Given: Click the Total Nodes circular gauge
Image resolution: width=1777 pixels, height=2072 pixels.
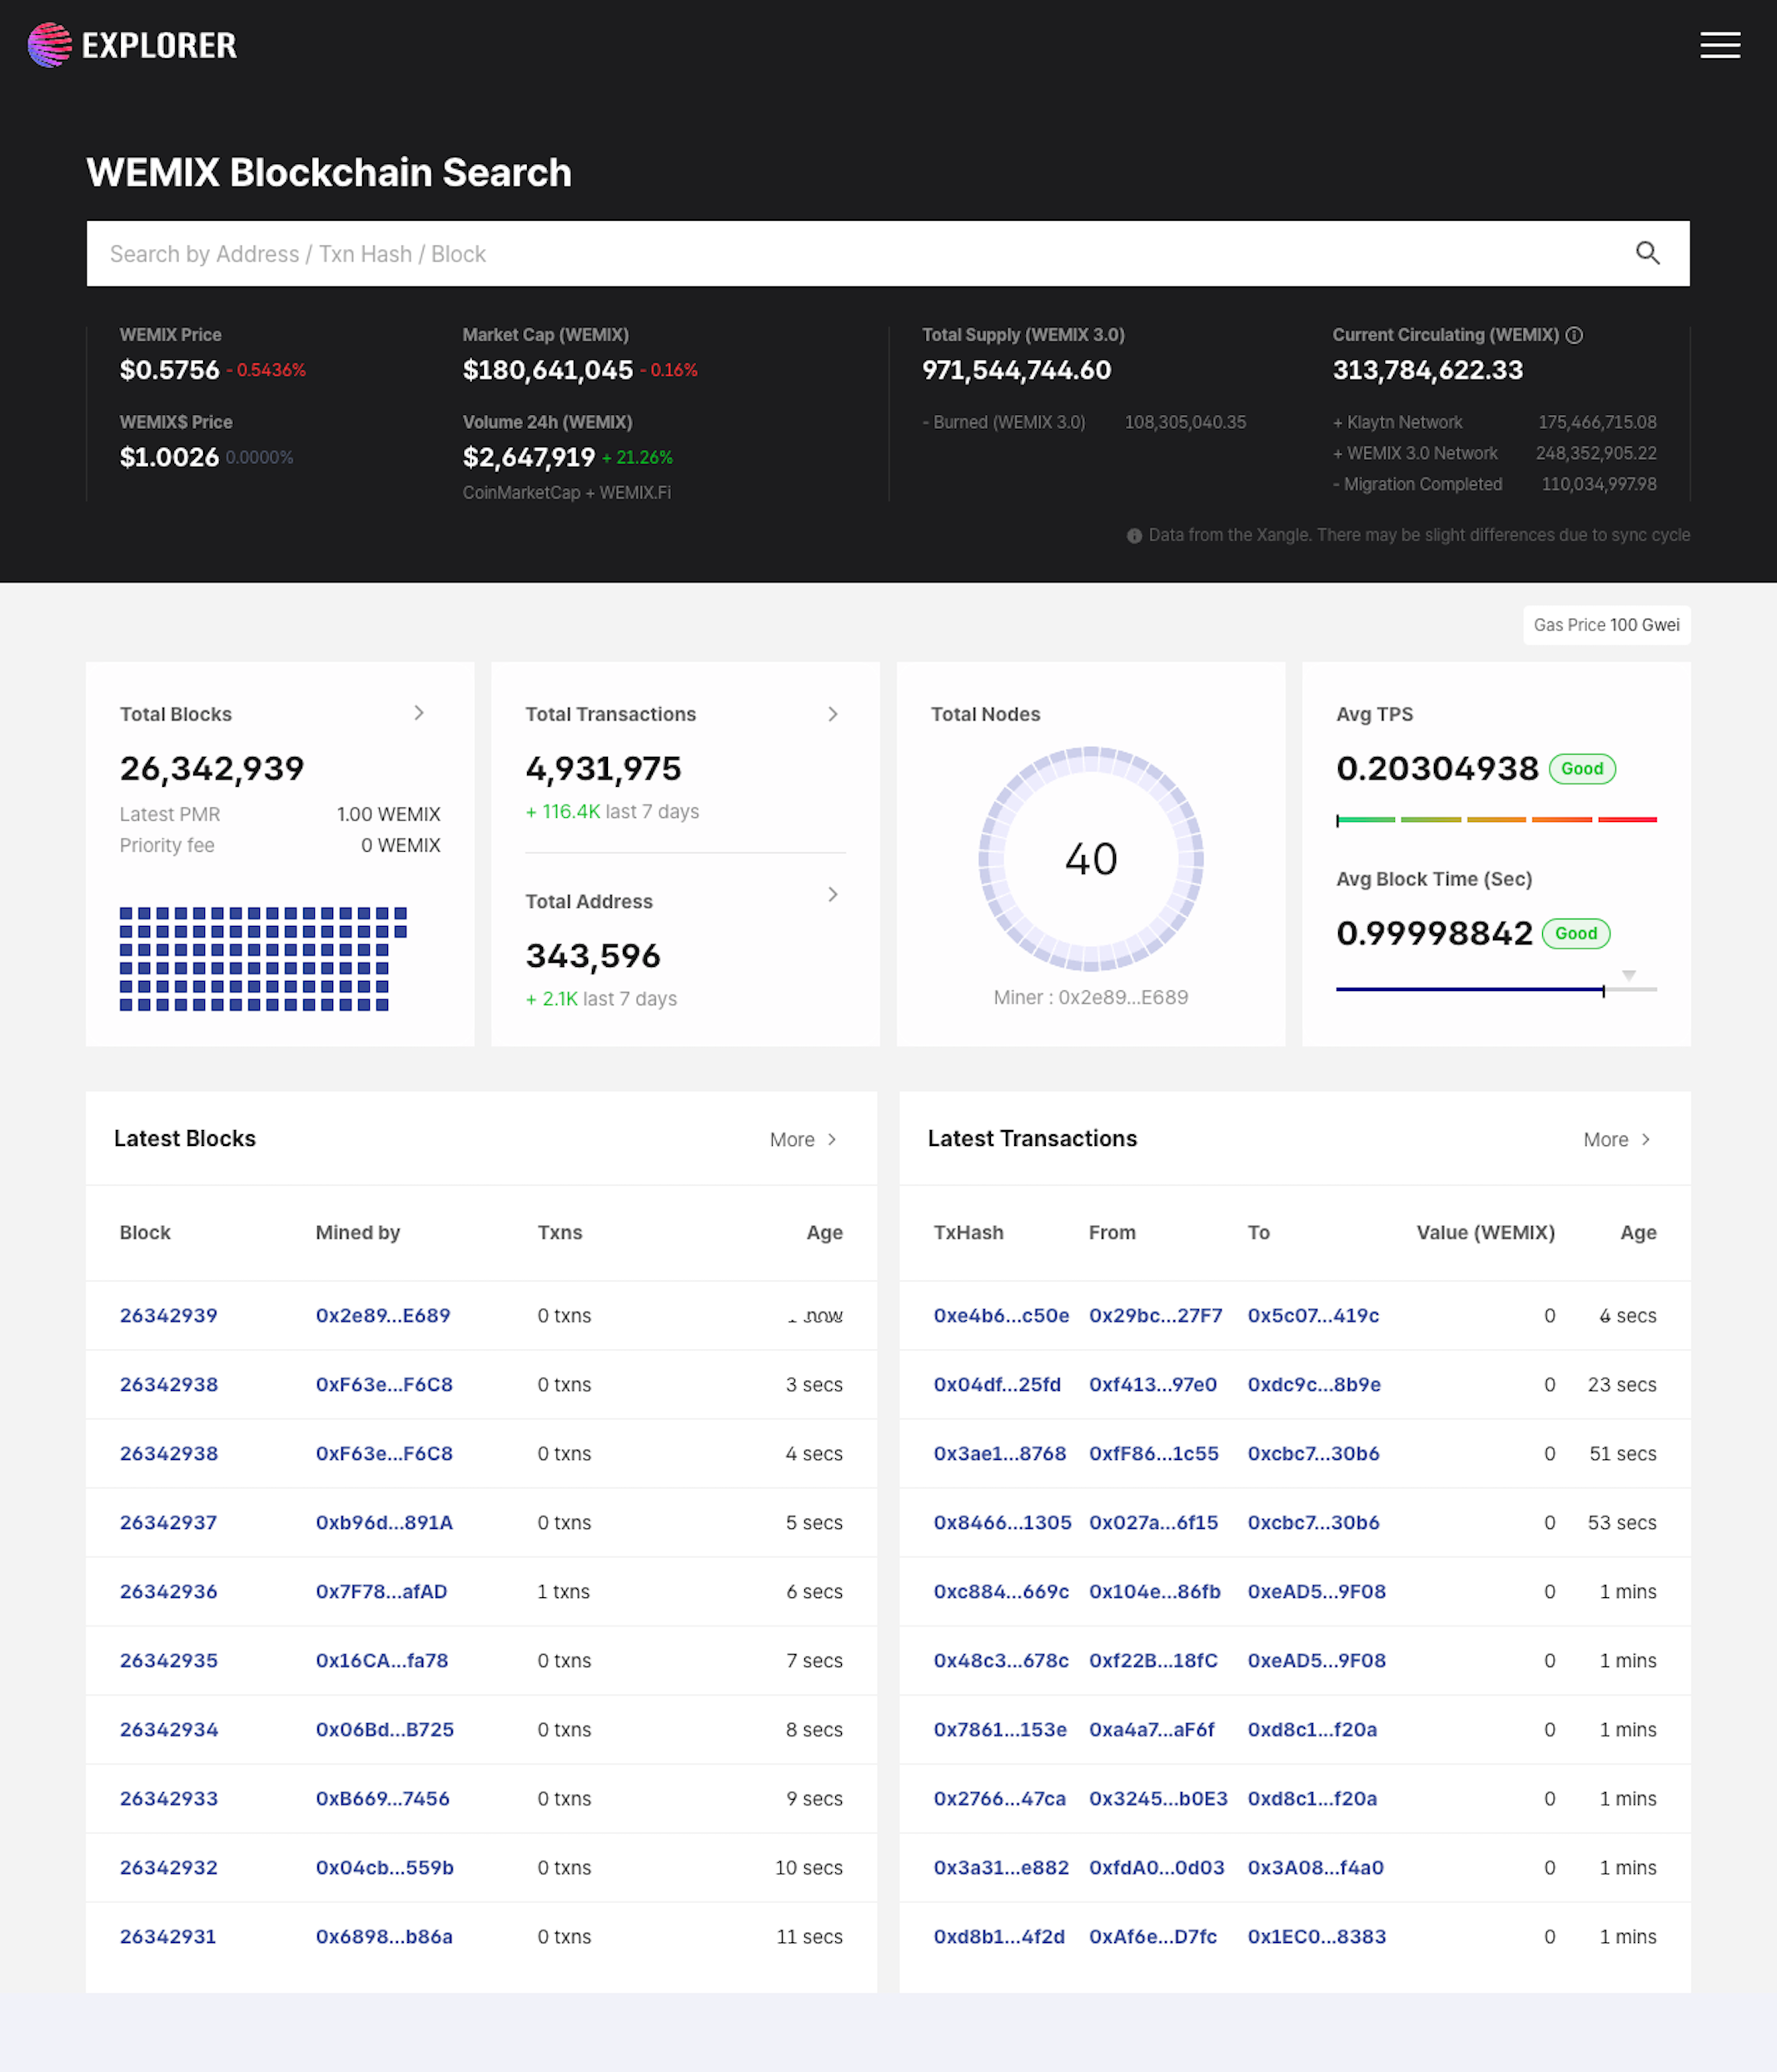Looking at the screenshot, I should click(1090, 858).
